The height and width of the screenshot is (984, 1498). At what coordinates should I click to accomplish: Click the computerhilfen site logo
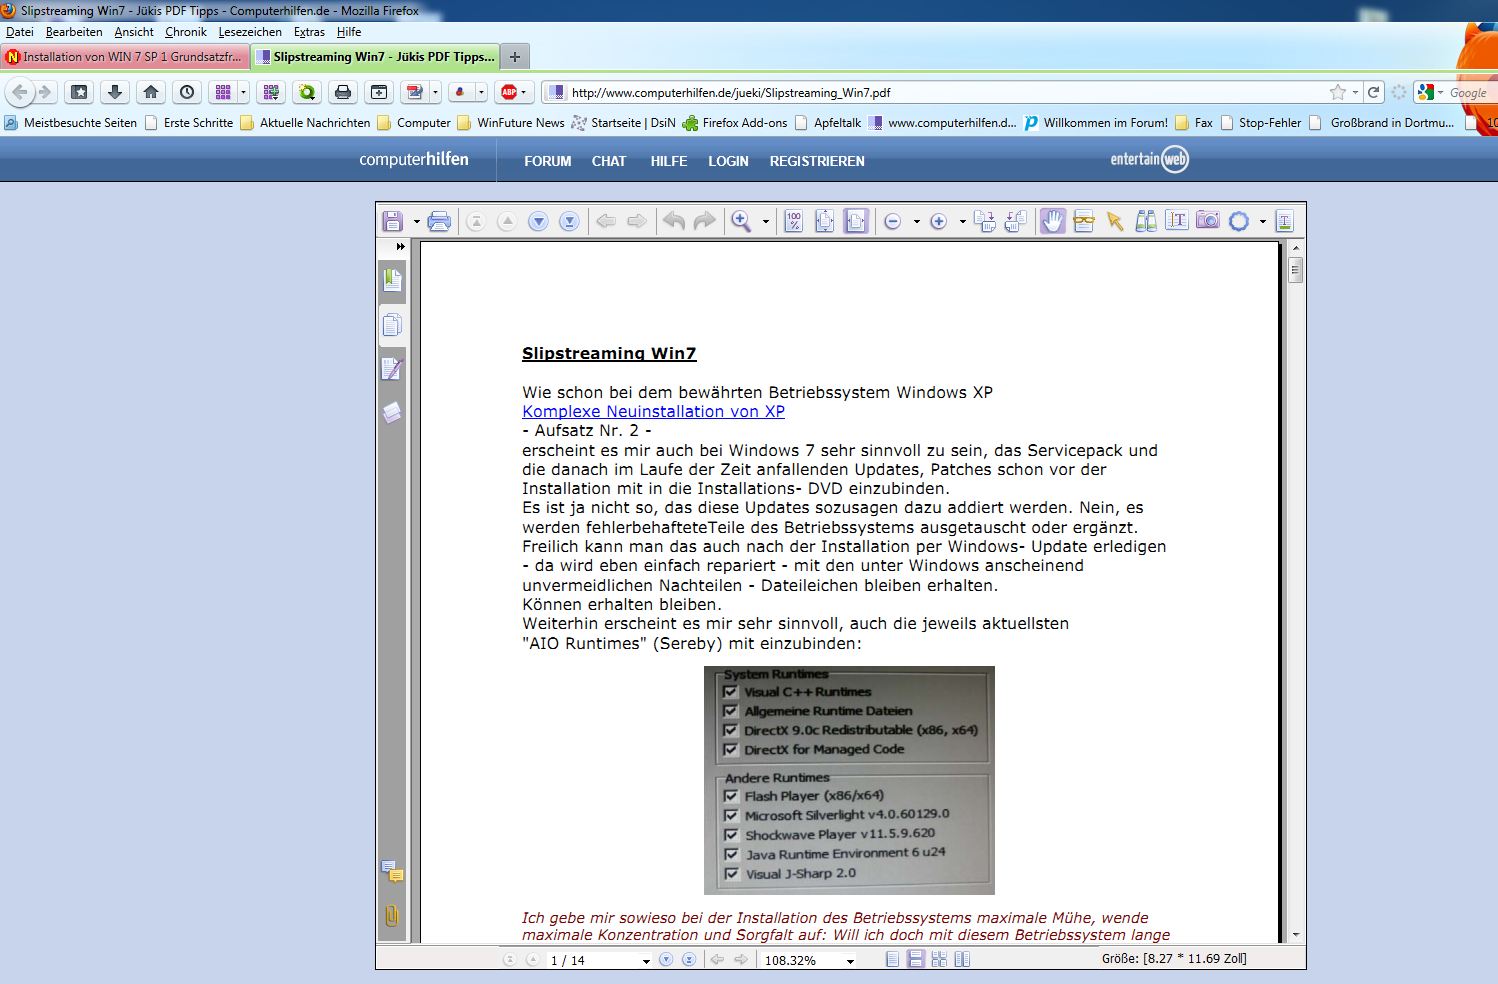coord(414,159)
